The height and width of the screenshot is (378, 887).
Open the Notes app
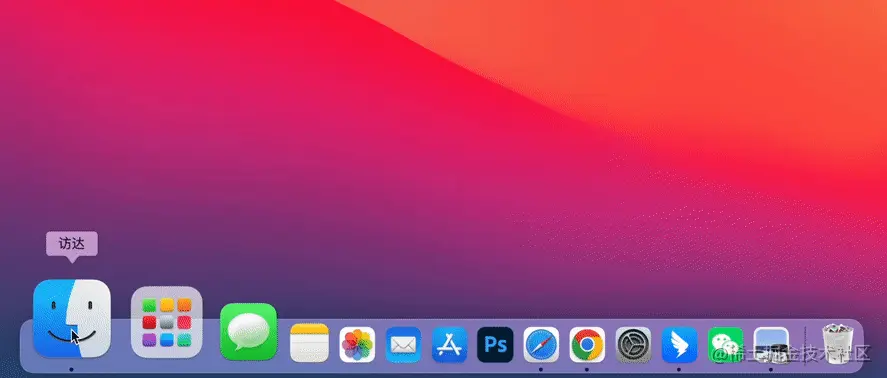tap(309, 343)
